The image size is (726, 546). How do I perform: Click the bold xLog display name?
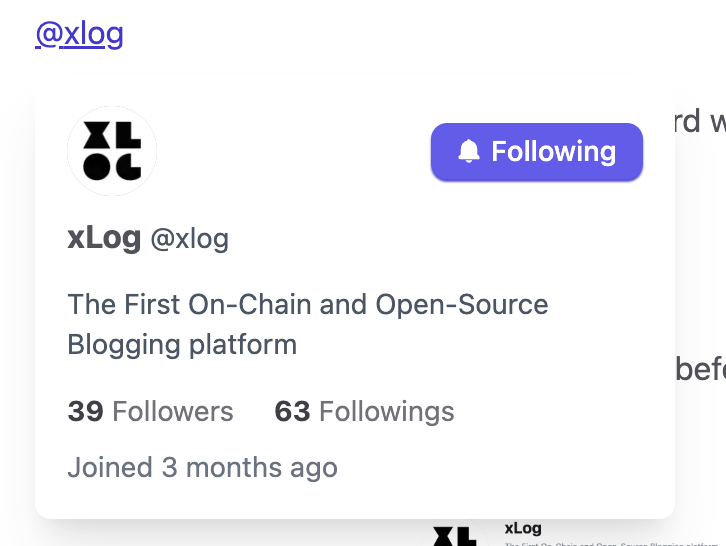coord(104,238)
